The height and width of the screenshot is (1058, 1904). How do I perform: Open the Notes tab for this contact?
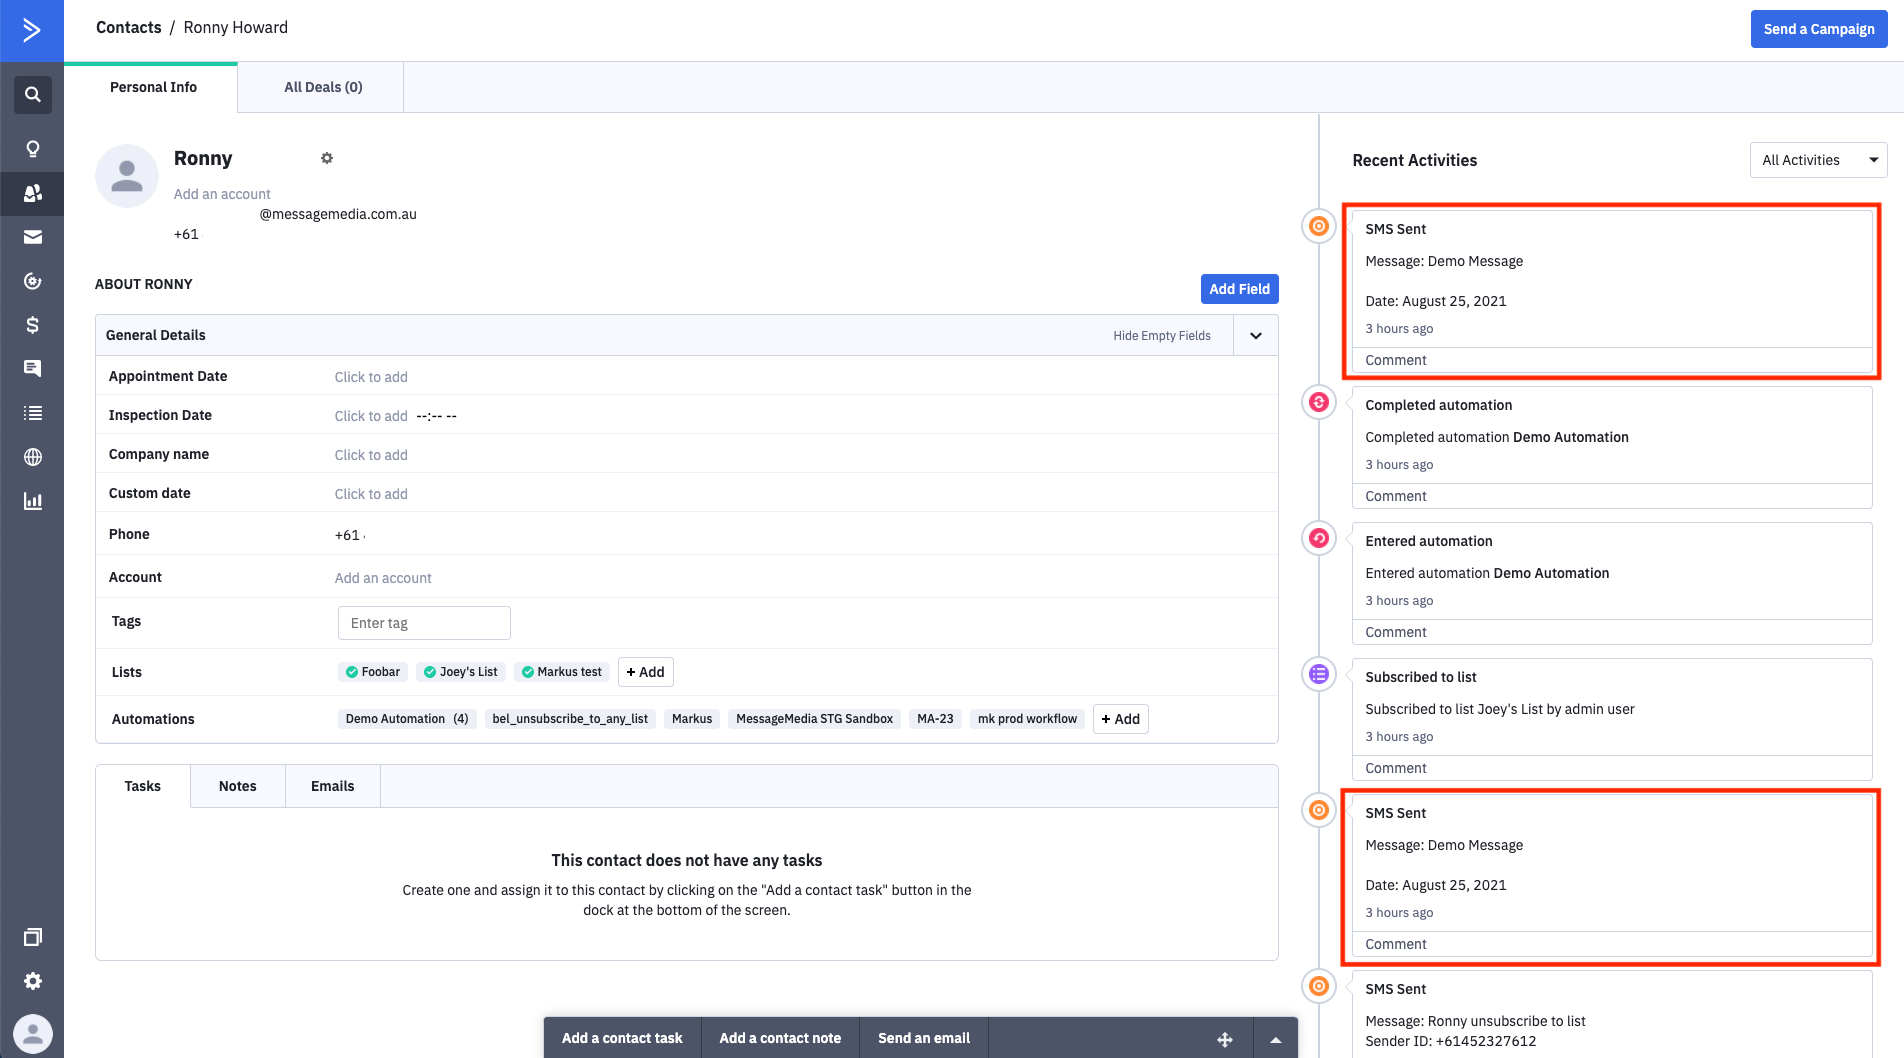point(237,786)
